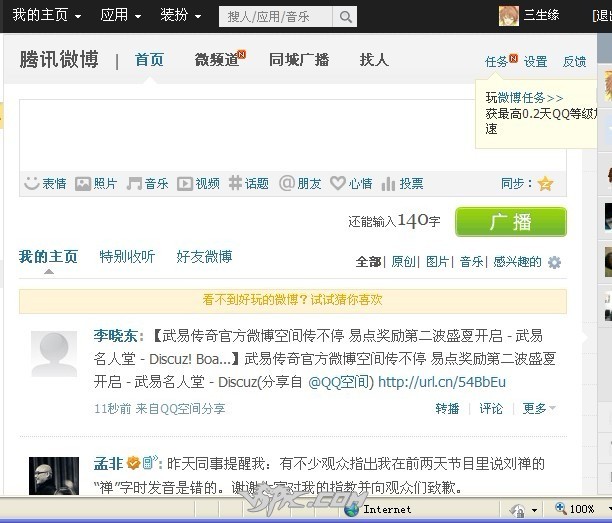
Task: Open the 任务 link
Action: 496,62
